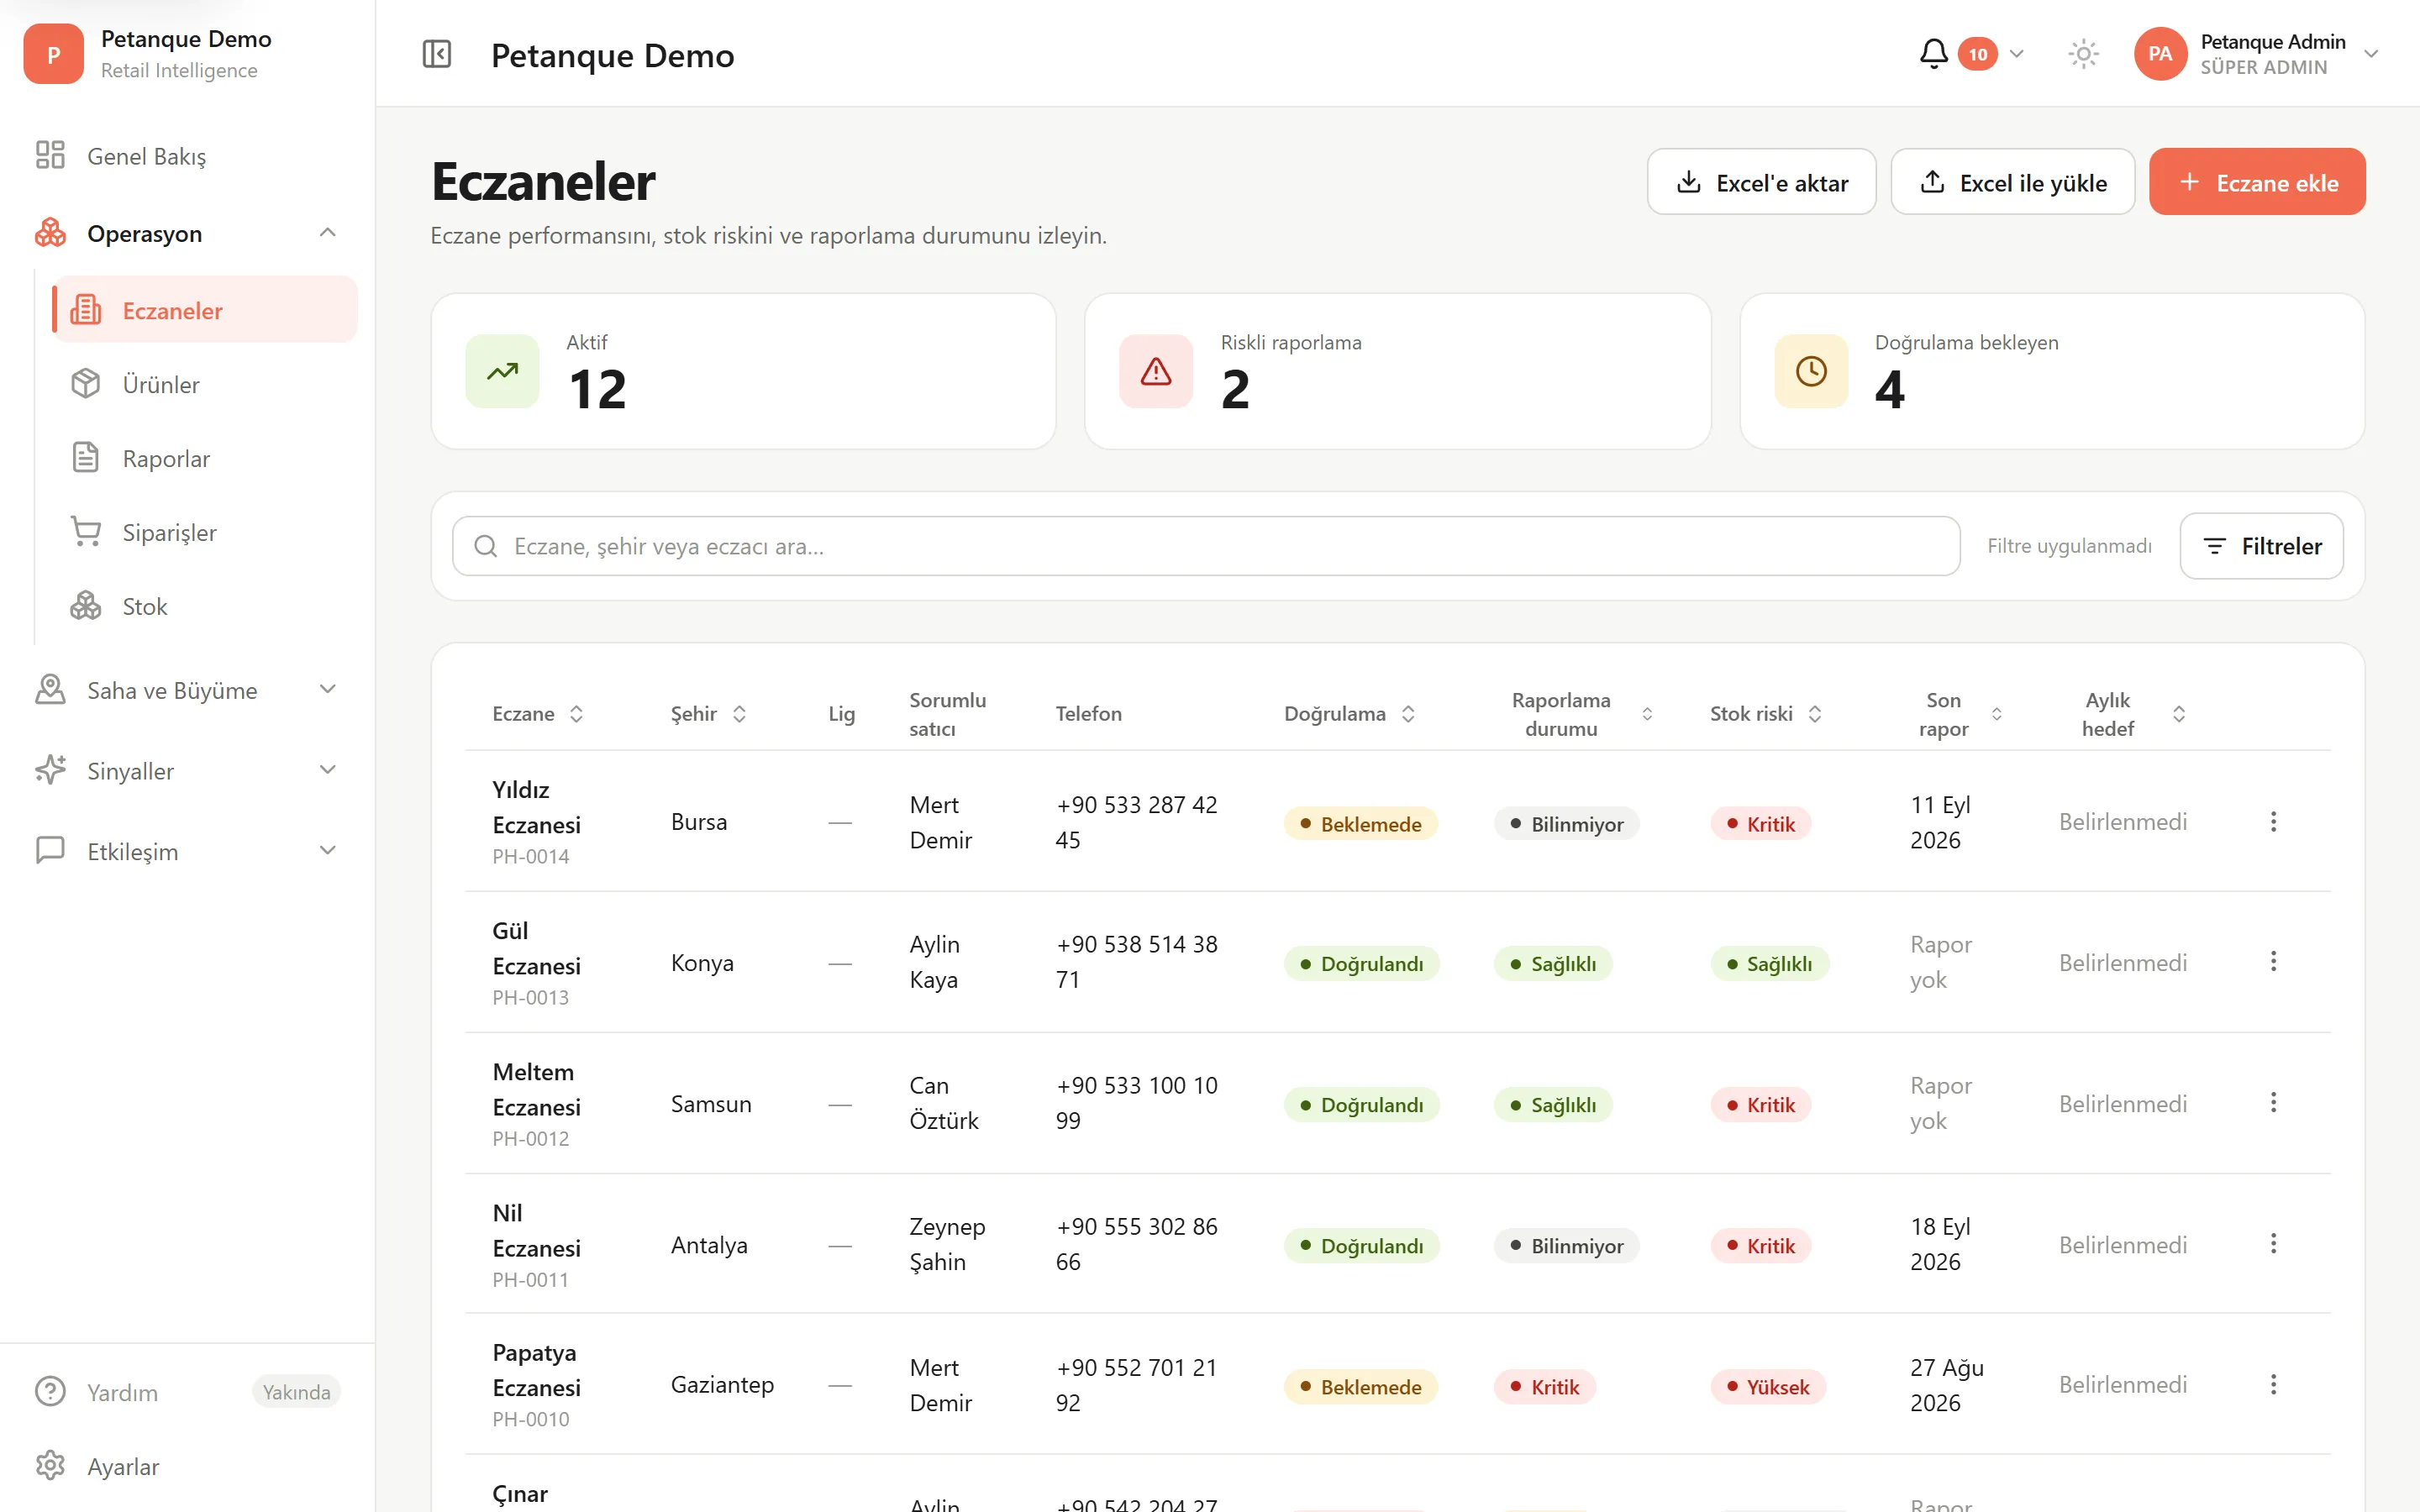The height and width of the screenshot is (1512, 2420).
Task: Open Genel Bakış dashboard
Action: [187, 156]
